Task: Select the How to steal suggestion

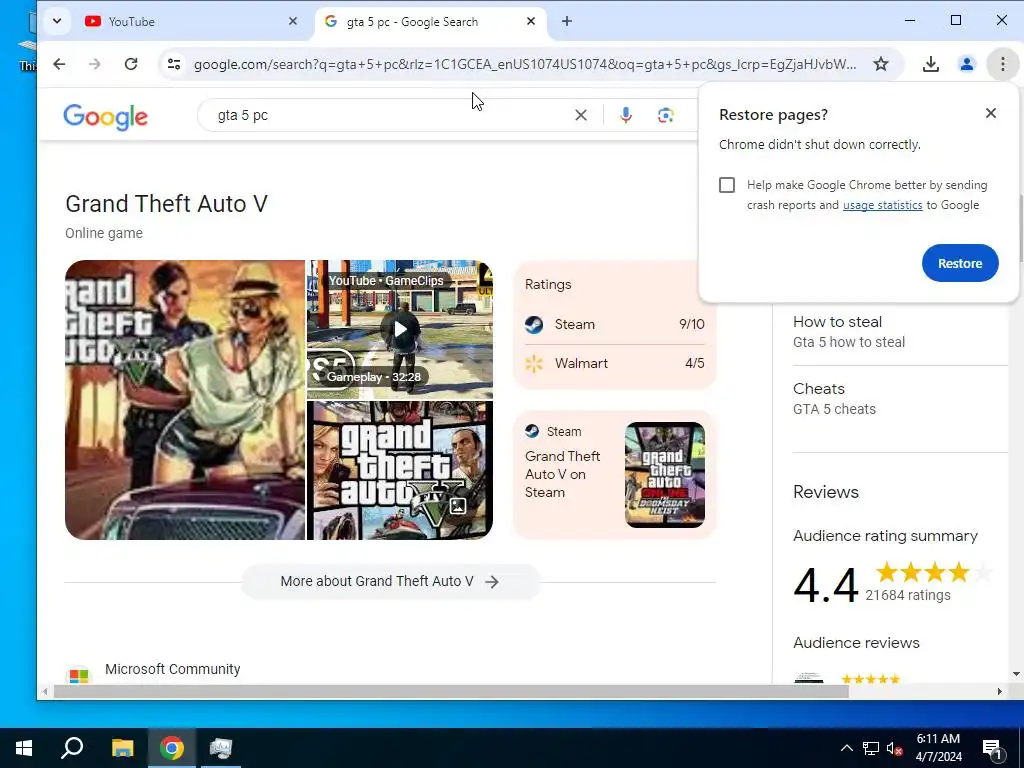Action: click(x=900, y=332)
